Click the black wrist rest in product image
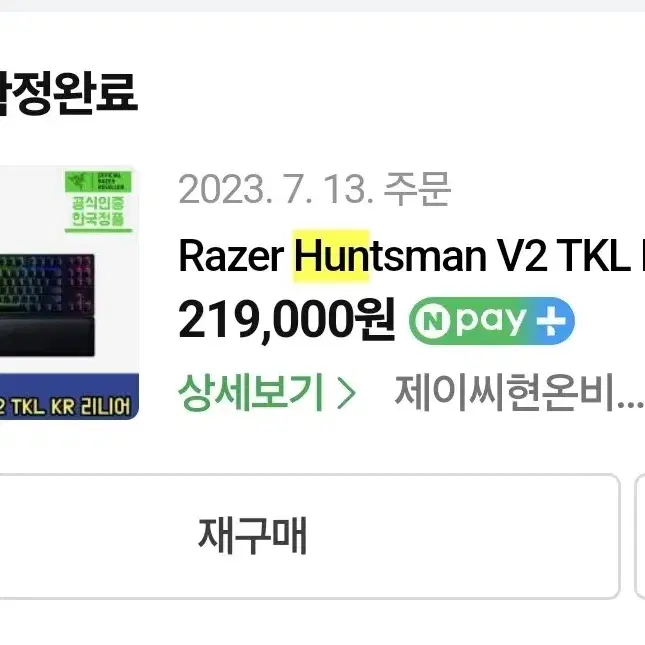 (47, 336)
